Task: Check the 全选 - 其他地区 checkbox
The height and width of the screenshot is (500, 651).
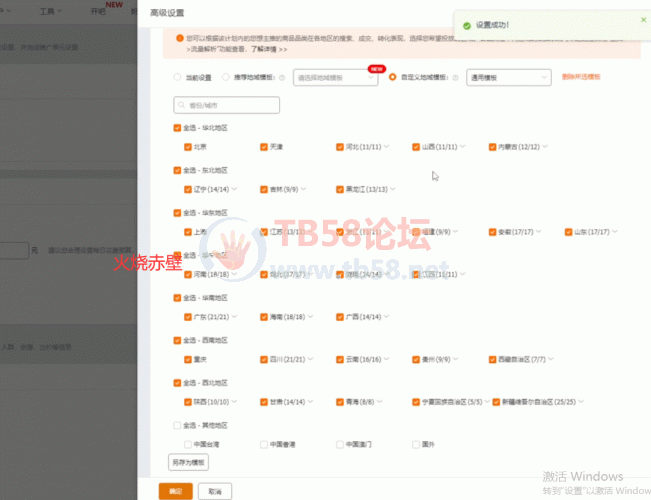Action: point(177,425)
